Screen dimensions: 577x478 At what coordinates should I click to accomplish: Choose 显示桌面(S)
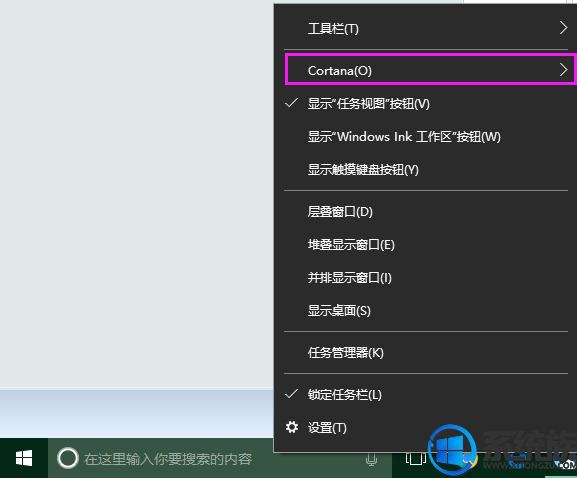pyautogui.click(x=426, y=311)
